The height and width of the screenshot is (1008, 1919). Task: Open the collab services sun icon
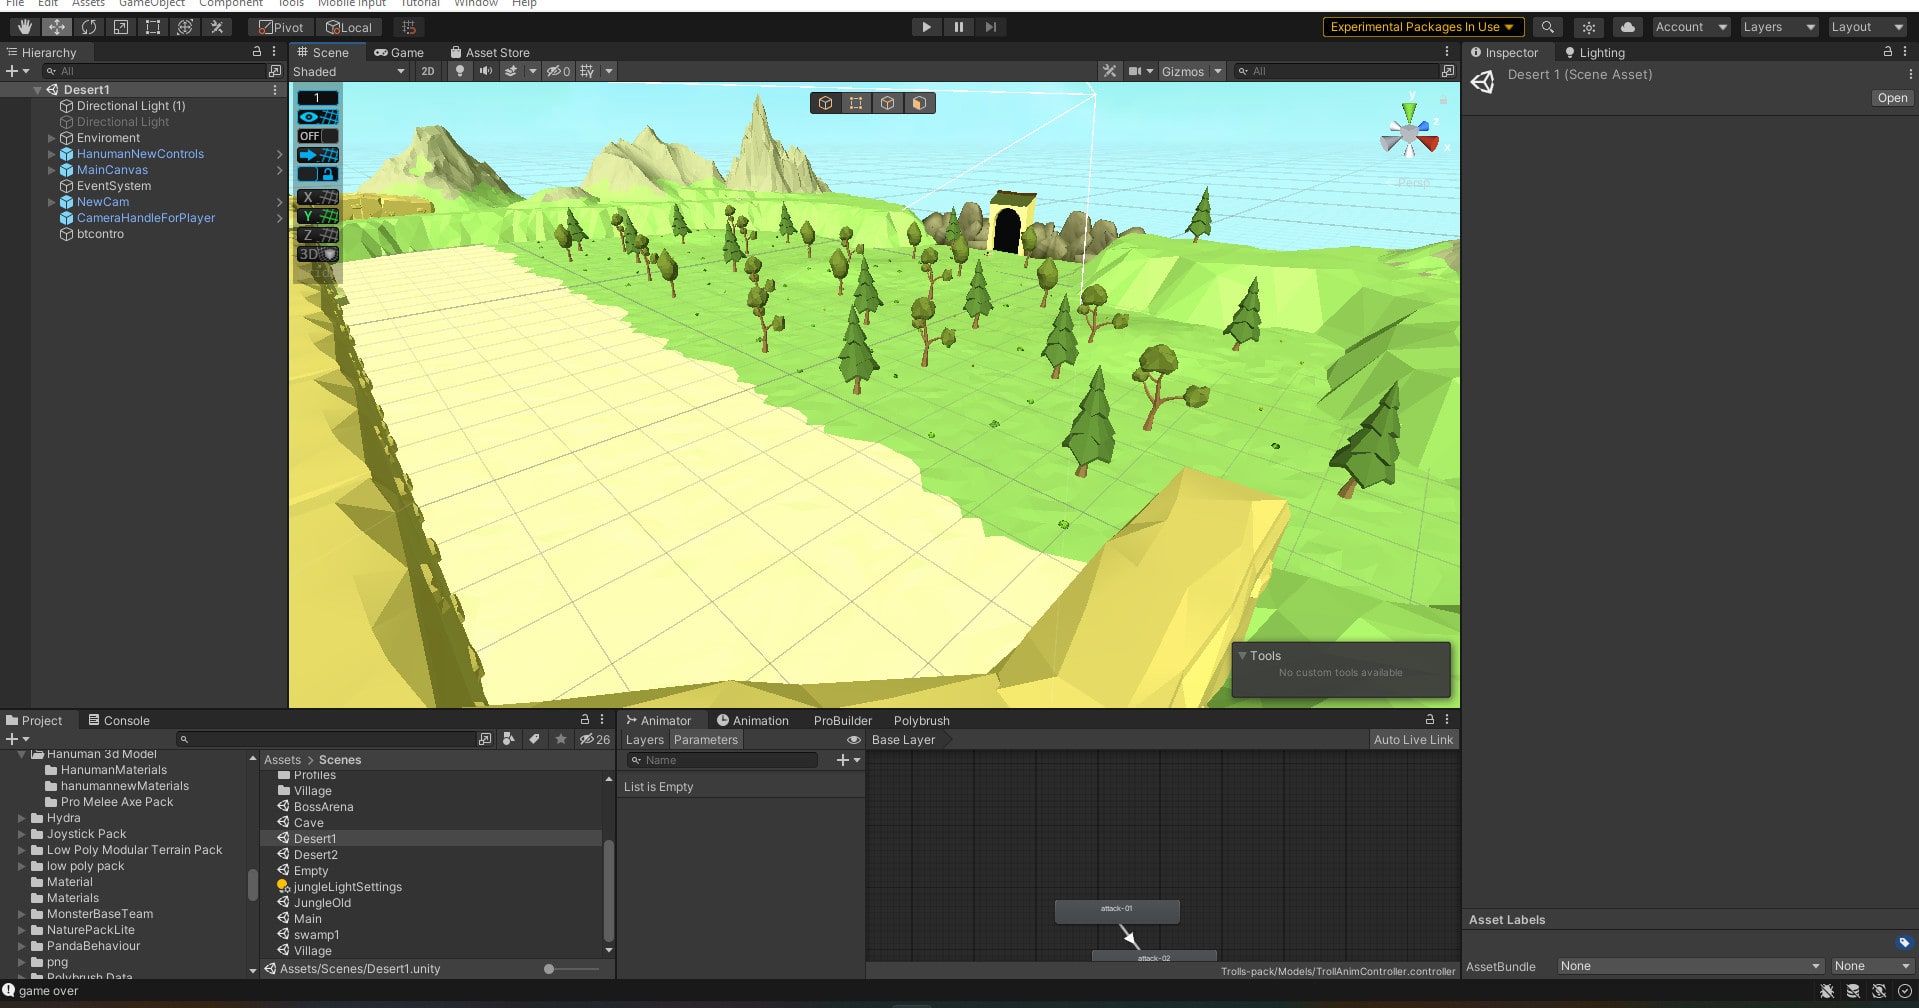click(x=1588, y=27)
